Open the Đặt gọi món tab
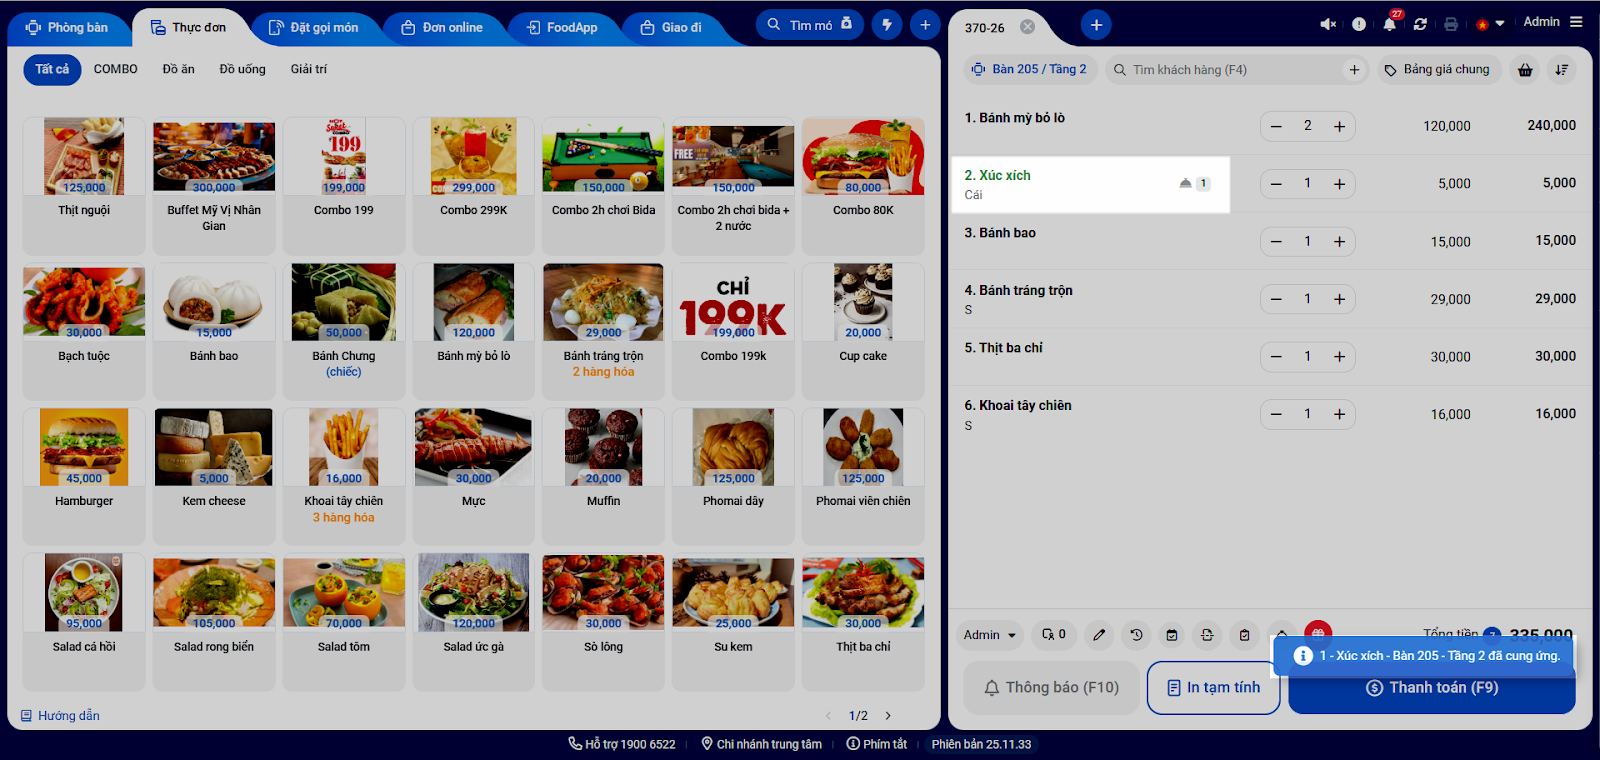 pyautogui.click(x=313, y=28)
